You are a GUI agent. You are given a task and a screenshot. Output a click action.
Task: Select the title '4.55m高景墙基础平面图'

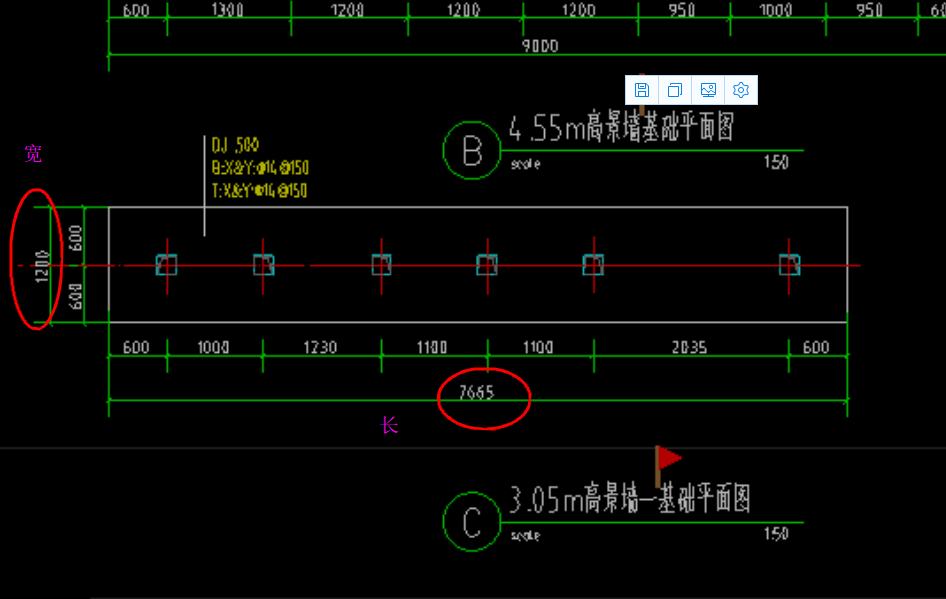(621, 127)
